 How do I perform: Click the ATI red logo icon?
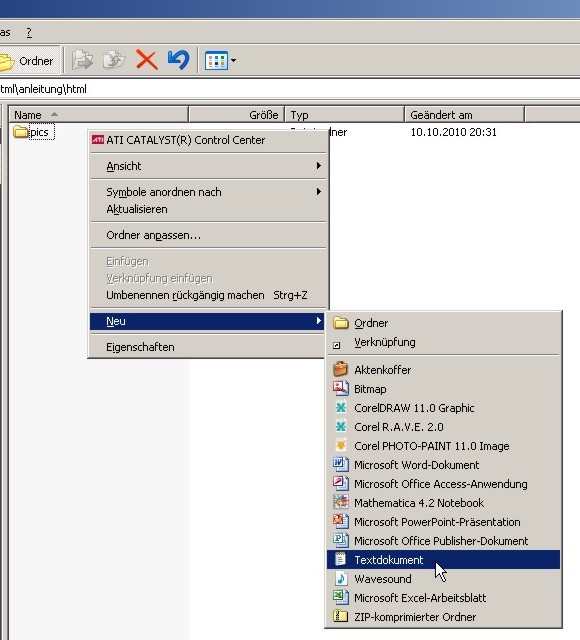(x=98, y=140)
